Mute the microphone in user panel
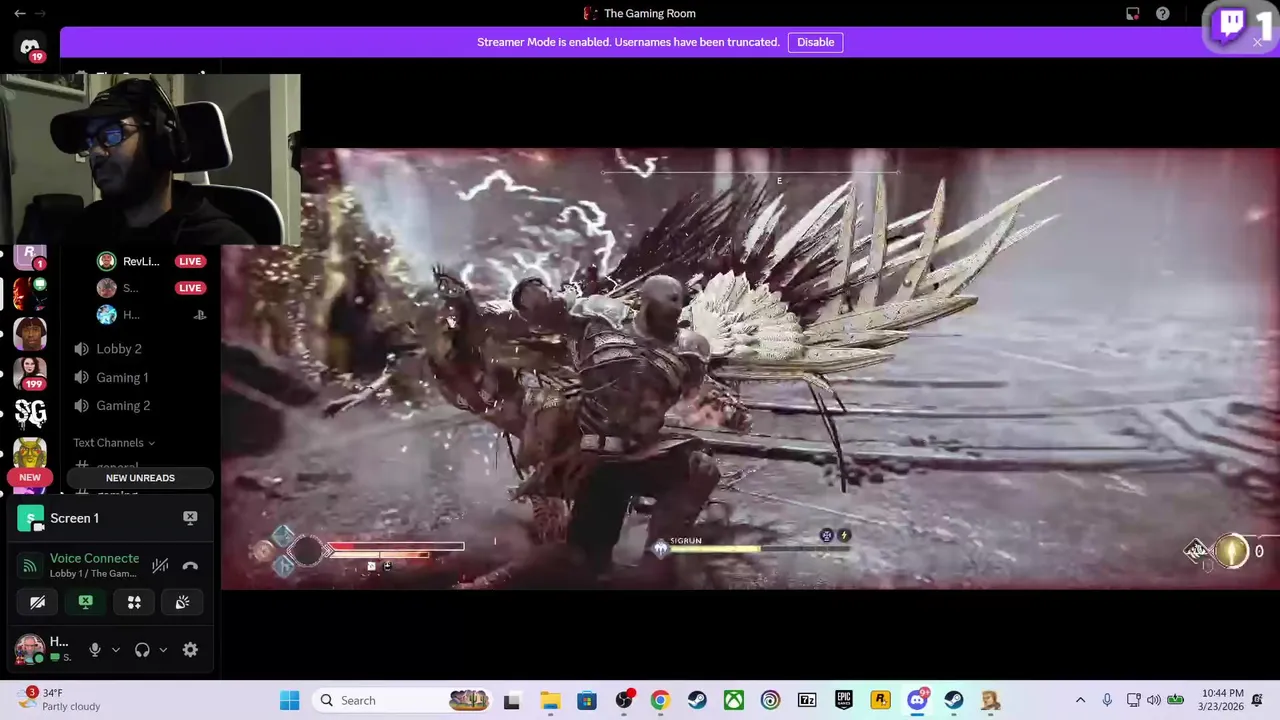 pos(95,650)
